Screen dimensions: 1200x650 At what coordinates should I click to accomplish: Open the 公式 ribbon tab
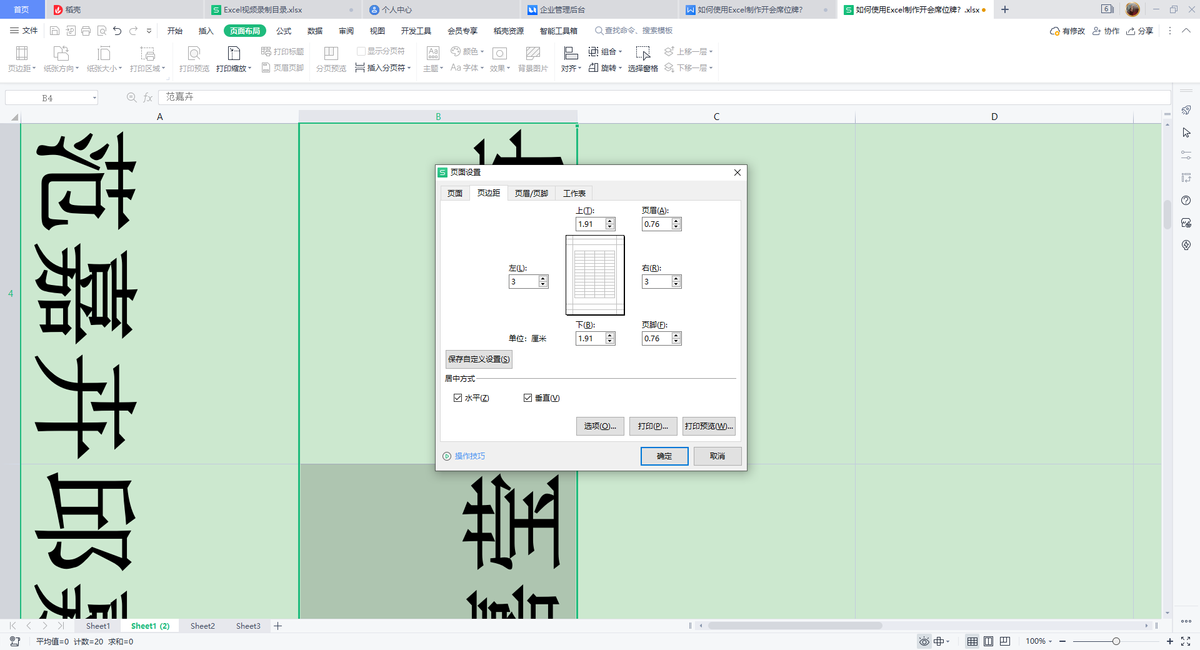click(x=284, y=31)
